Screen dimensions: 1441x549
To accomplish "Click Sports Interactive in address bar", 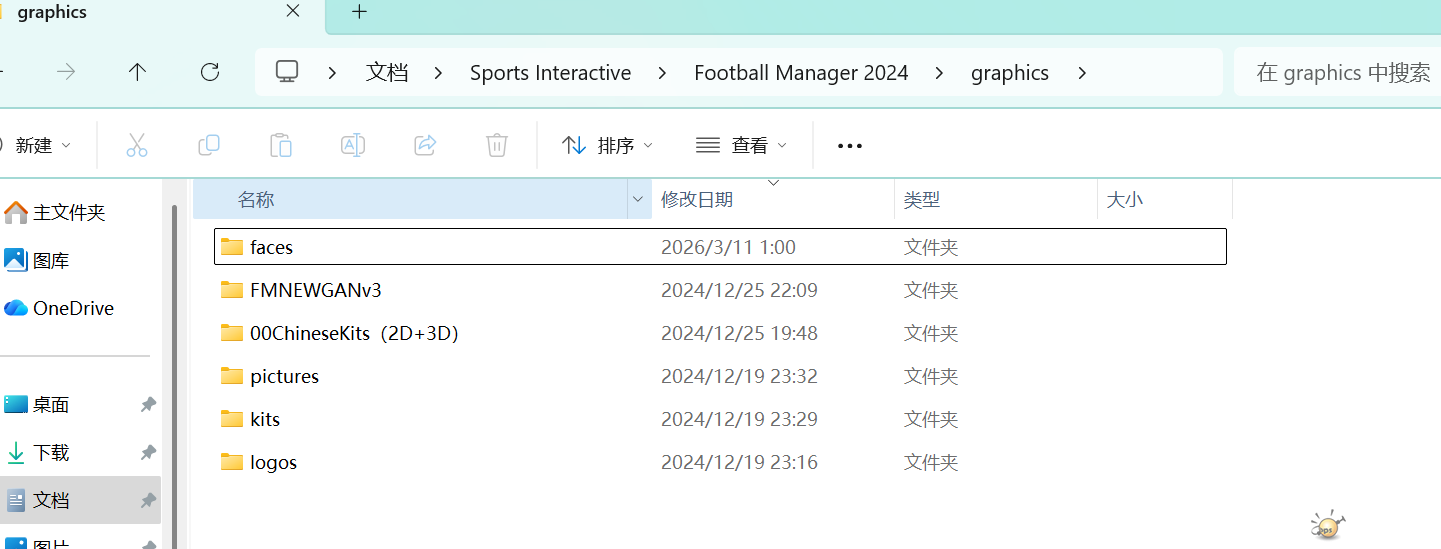I will (x=550, y=73).
